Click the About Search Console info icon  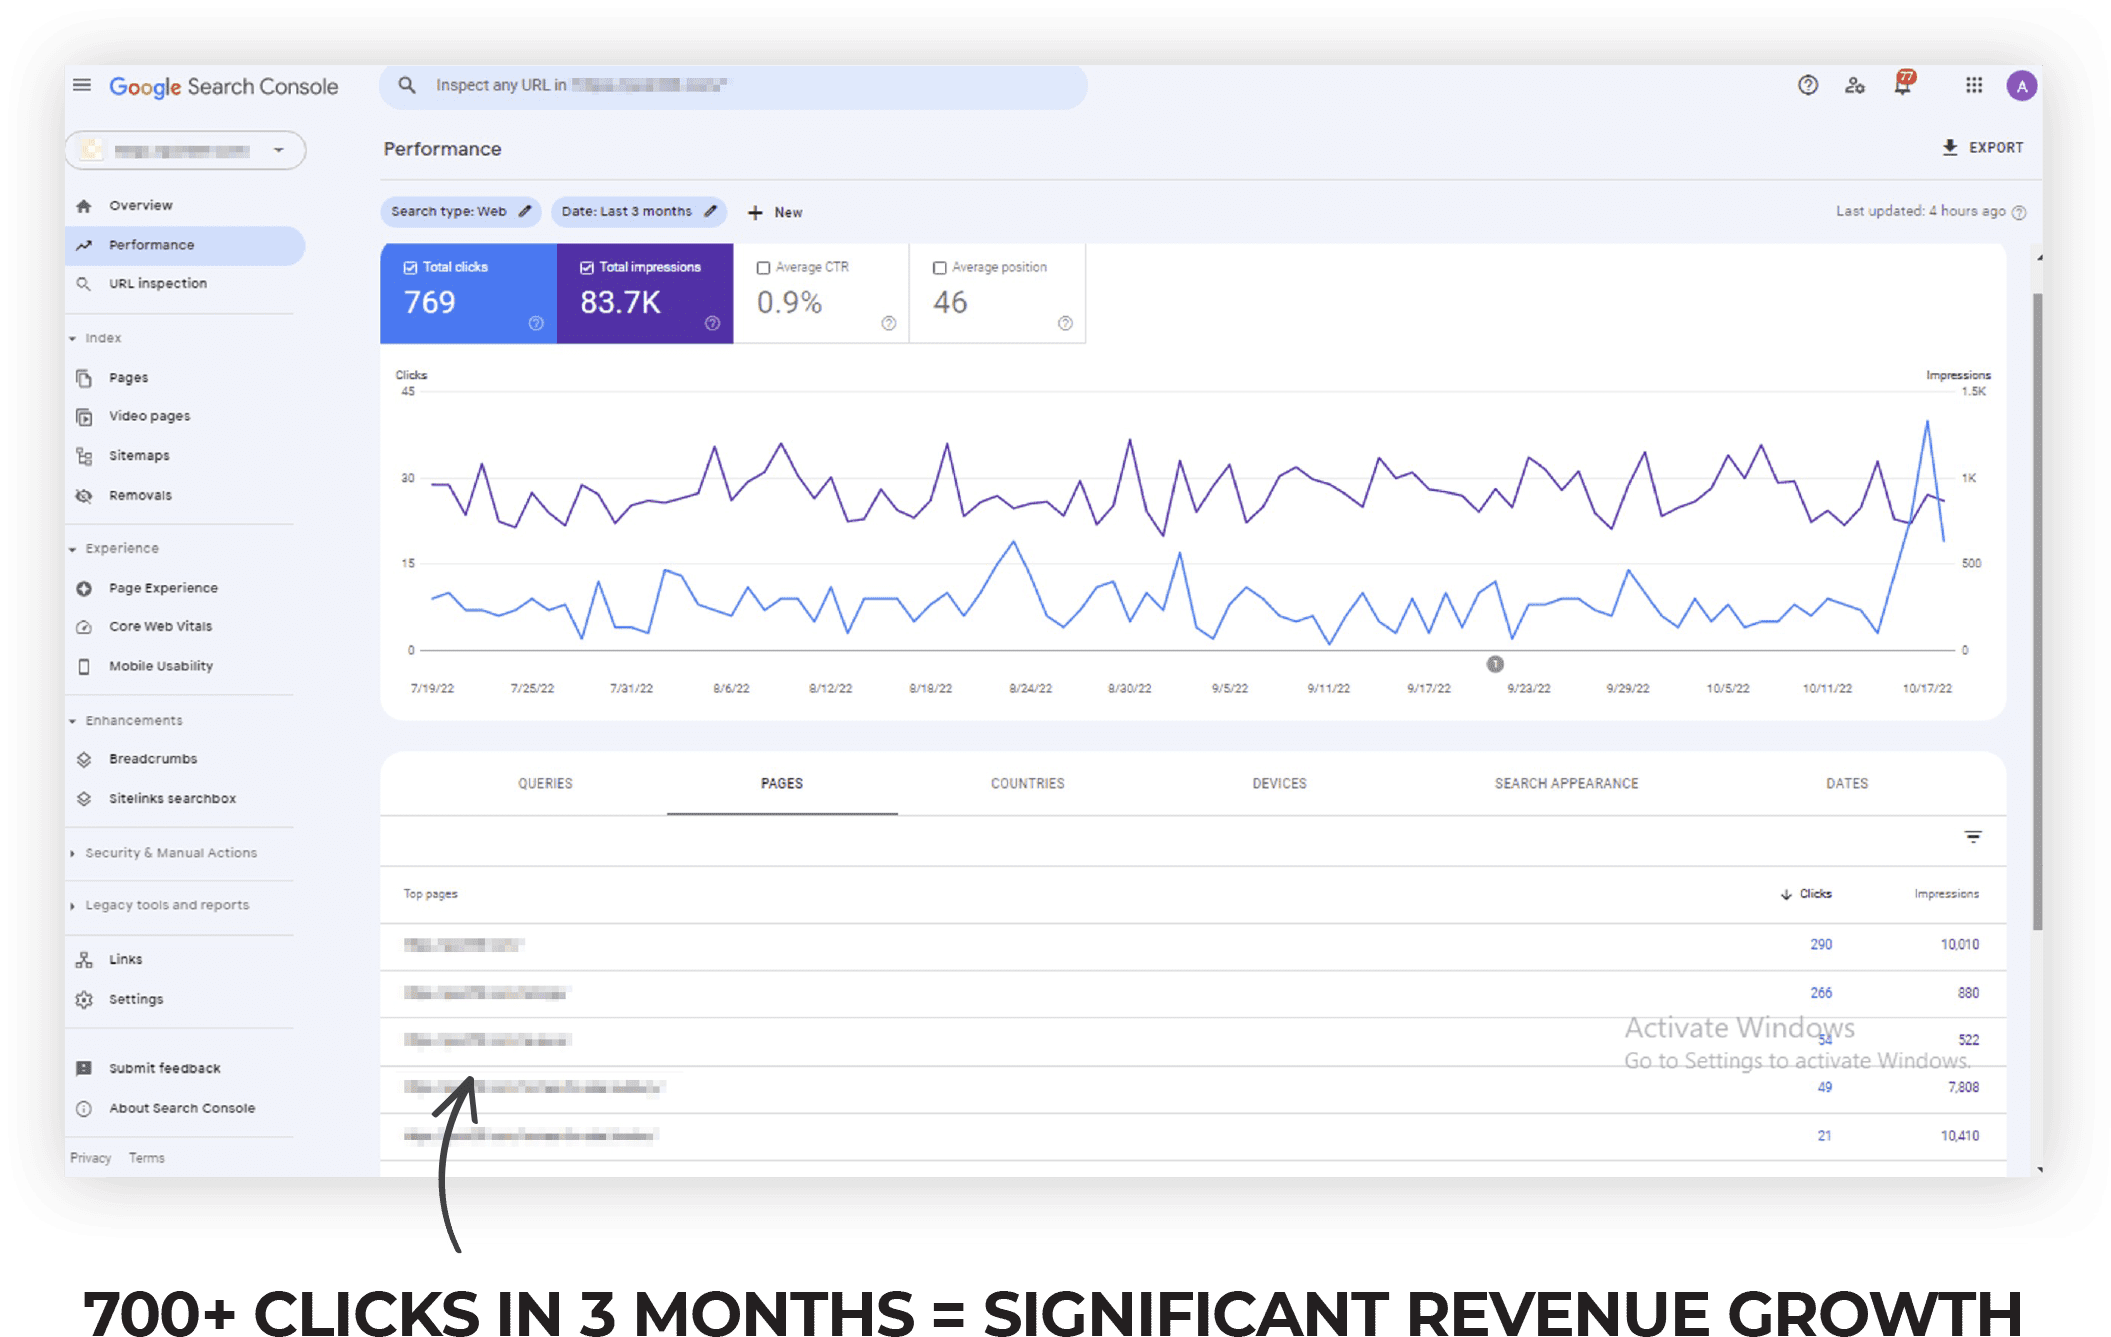click(84, 1108)
